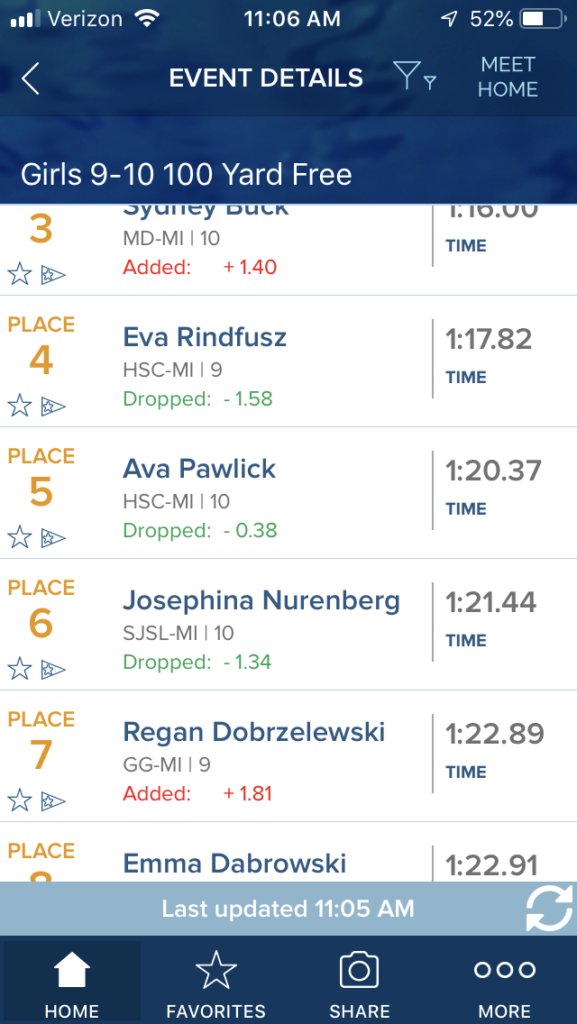Tap team pennant icon for Ava Pawlick

(53, 538)
